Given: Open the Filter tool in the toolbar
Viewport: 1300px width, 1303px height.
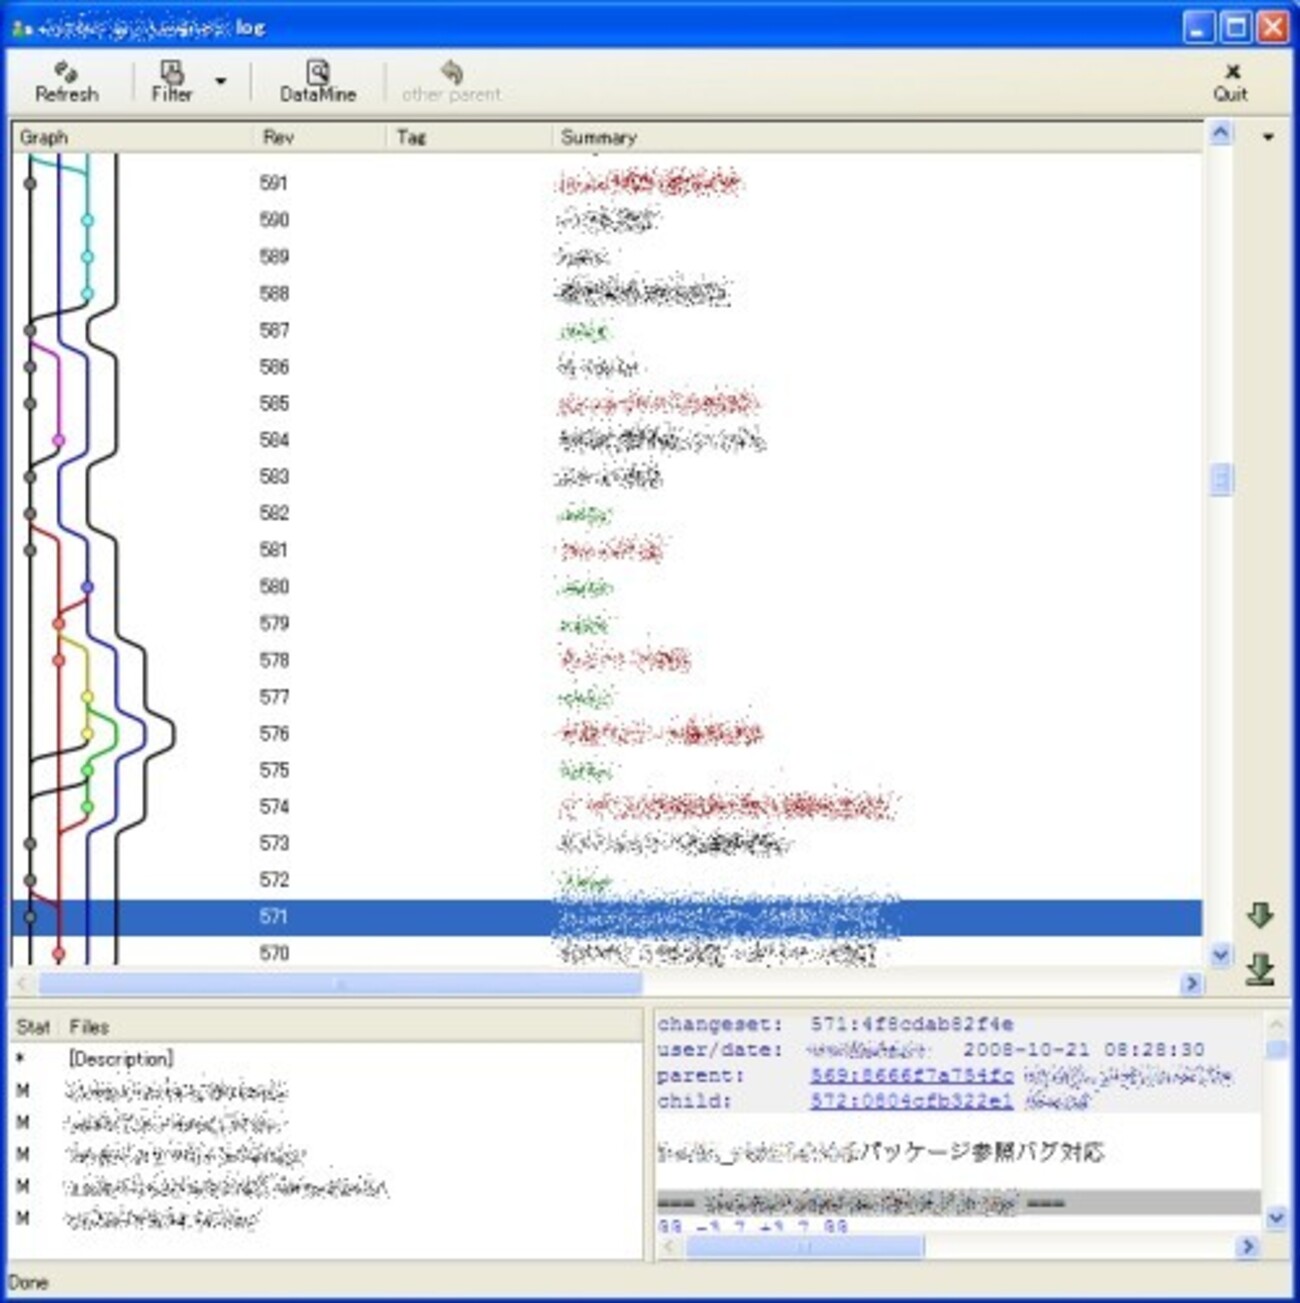Looking at the screenshot, I should [x=171, y=82].
